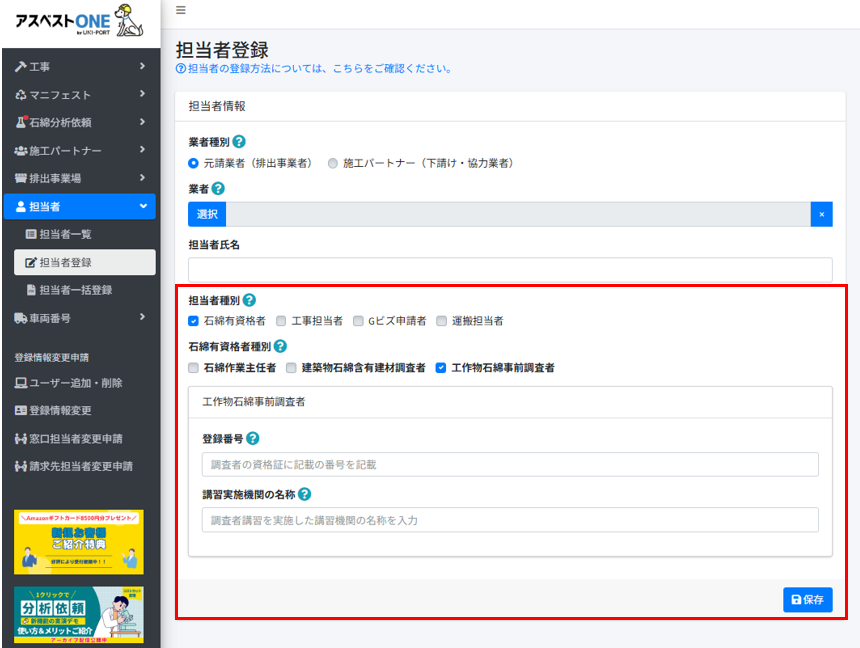Uncheck the 石綿有資格者 checkbox
The height and width of the screenshot is (648, 860).
pos(194,321)
